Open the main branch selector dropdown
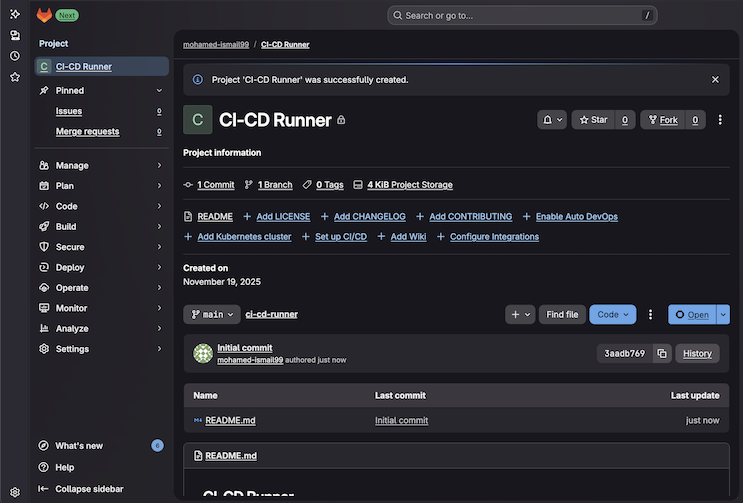The width and height of the screenshot is (743, 503). click(x=212, y=314)
